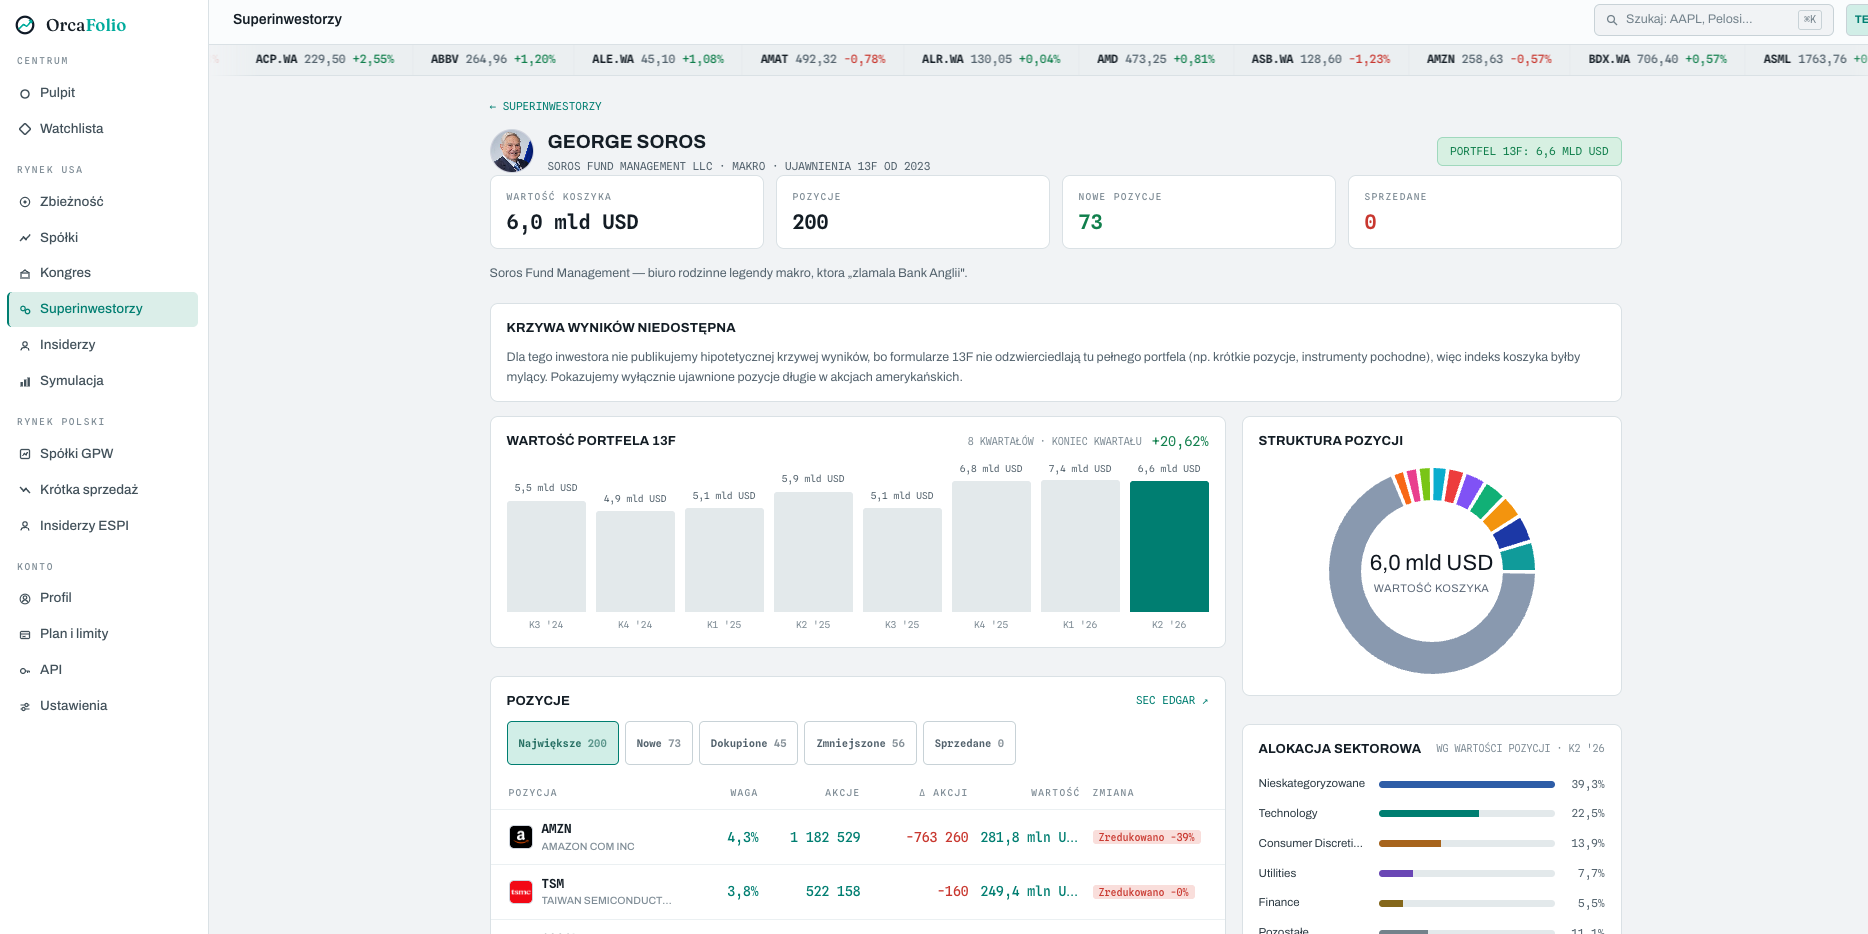This screenshot has width=1868, height=934.
Task: Show the Zmniejszone 56 positions tab
Action: 861,743
